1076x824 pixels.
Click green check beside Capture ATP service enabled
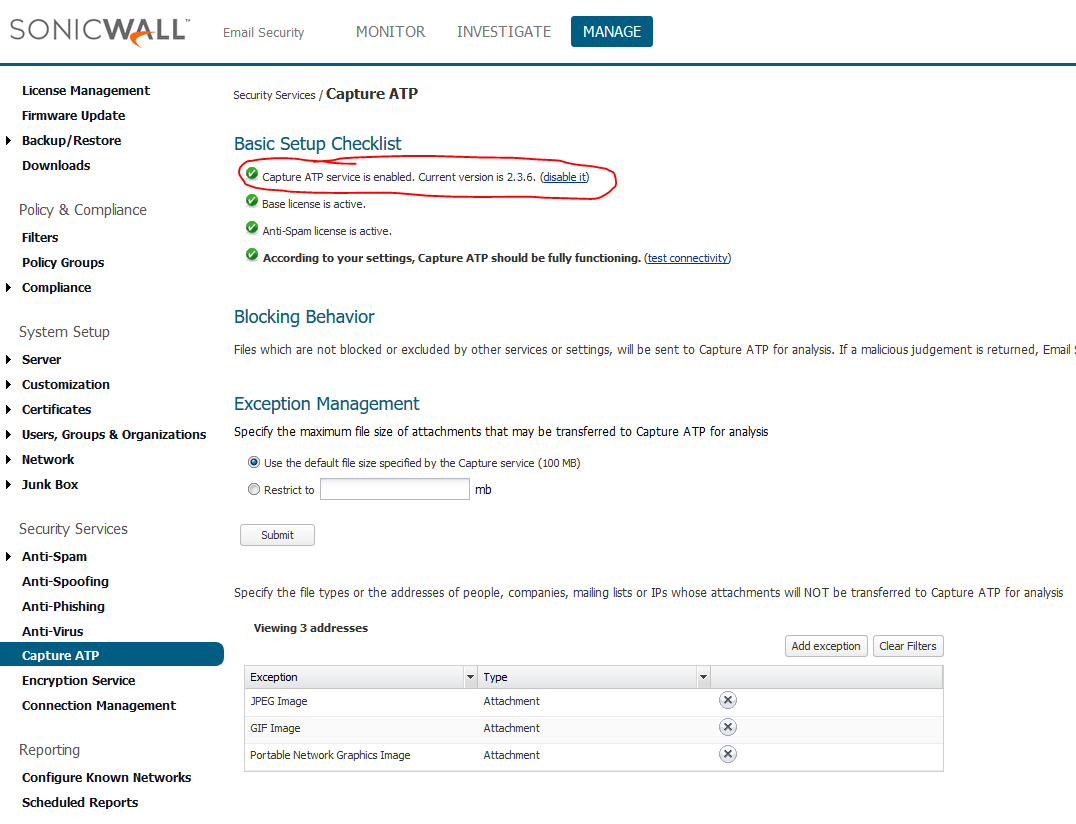pos(252,174)
